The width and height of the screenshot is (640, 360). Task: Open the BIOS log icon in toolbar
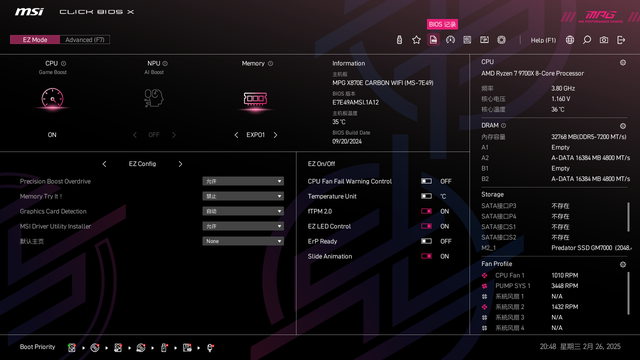click(433, 40)
